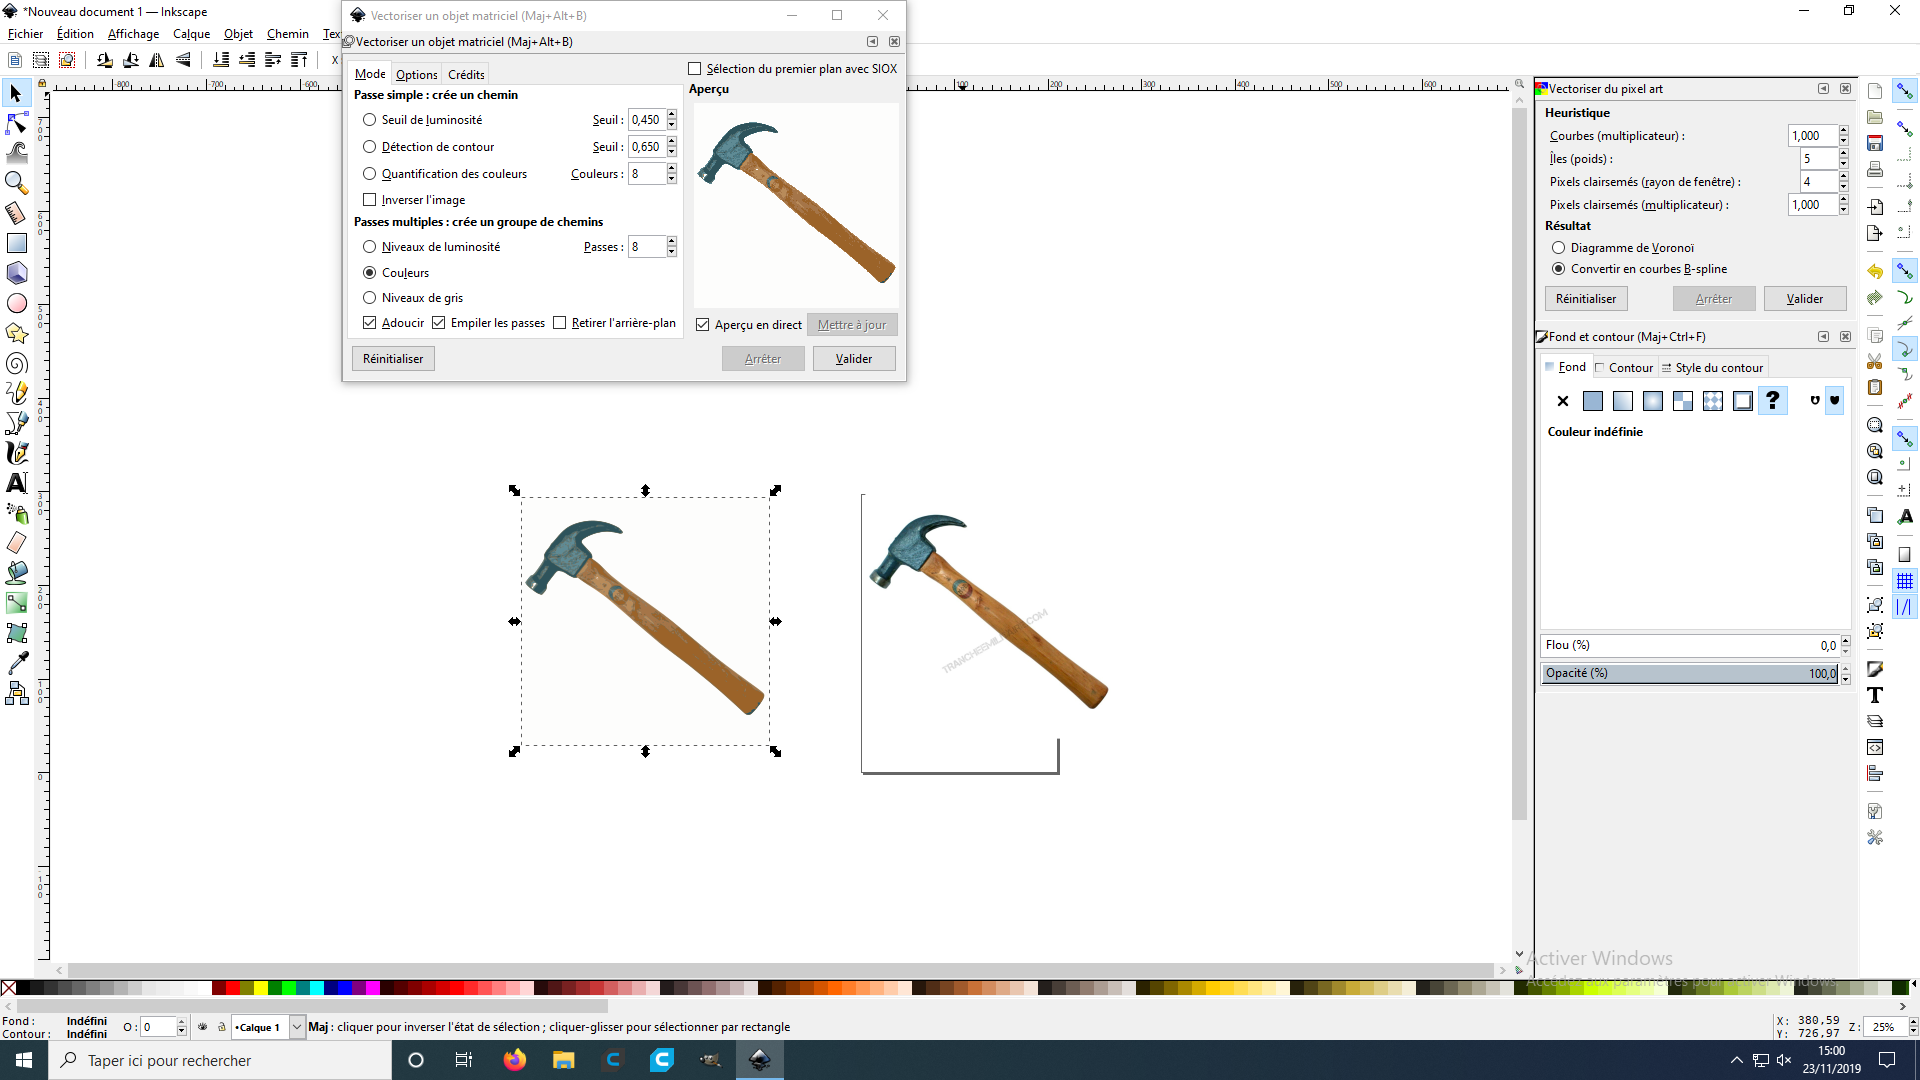Toggle Aperçu en direct checkbox
This screenshot has width=1920, height=1080.
click(x=703, y=325)
